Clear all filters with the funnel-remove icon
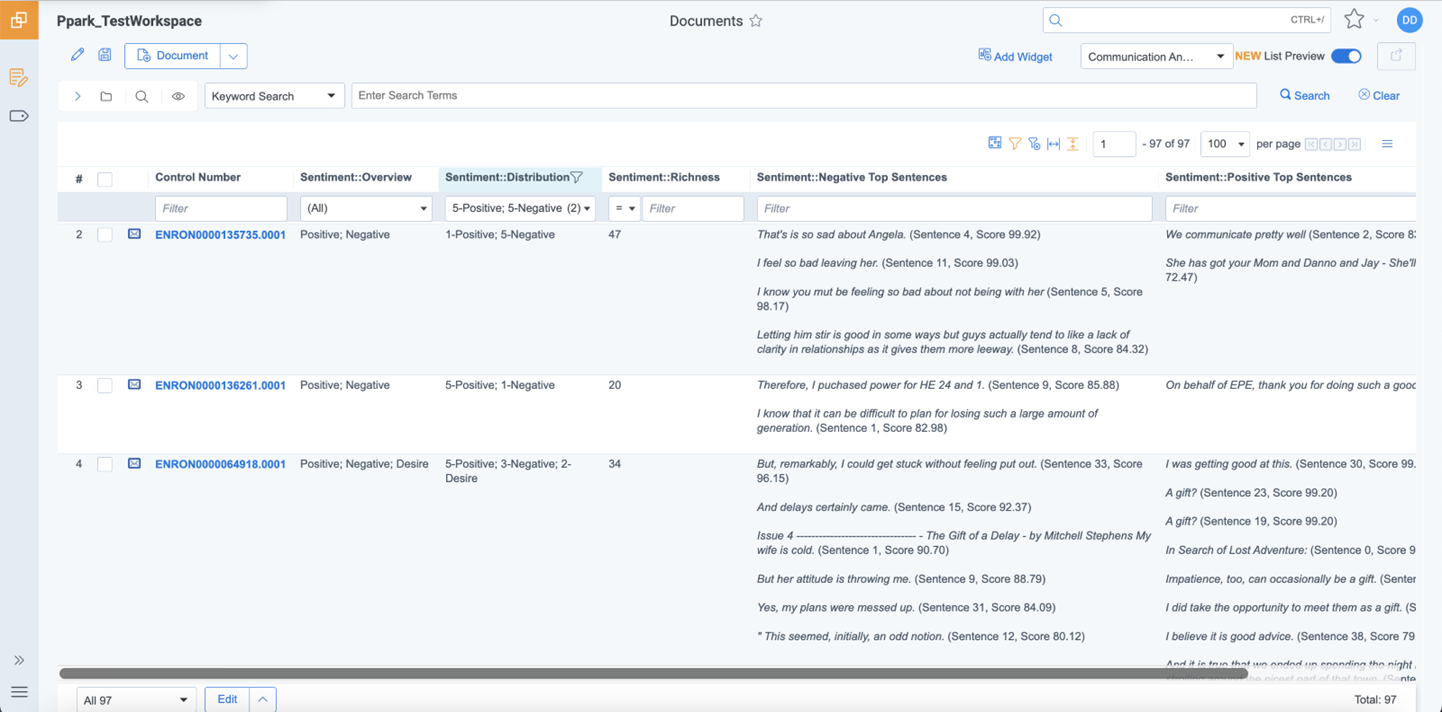Image resolution: width=1442 pixels, height=712 pixels. click(x=1034, y=143)
